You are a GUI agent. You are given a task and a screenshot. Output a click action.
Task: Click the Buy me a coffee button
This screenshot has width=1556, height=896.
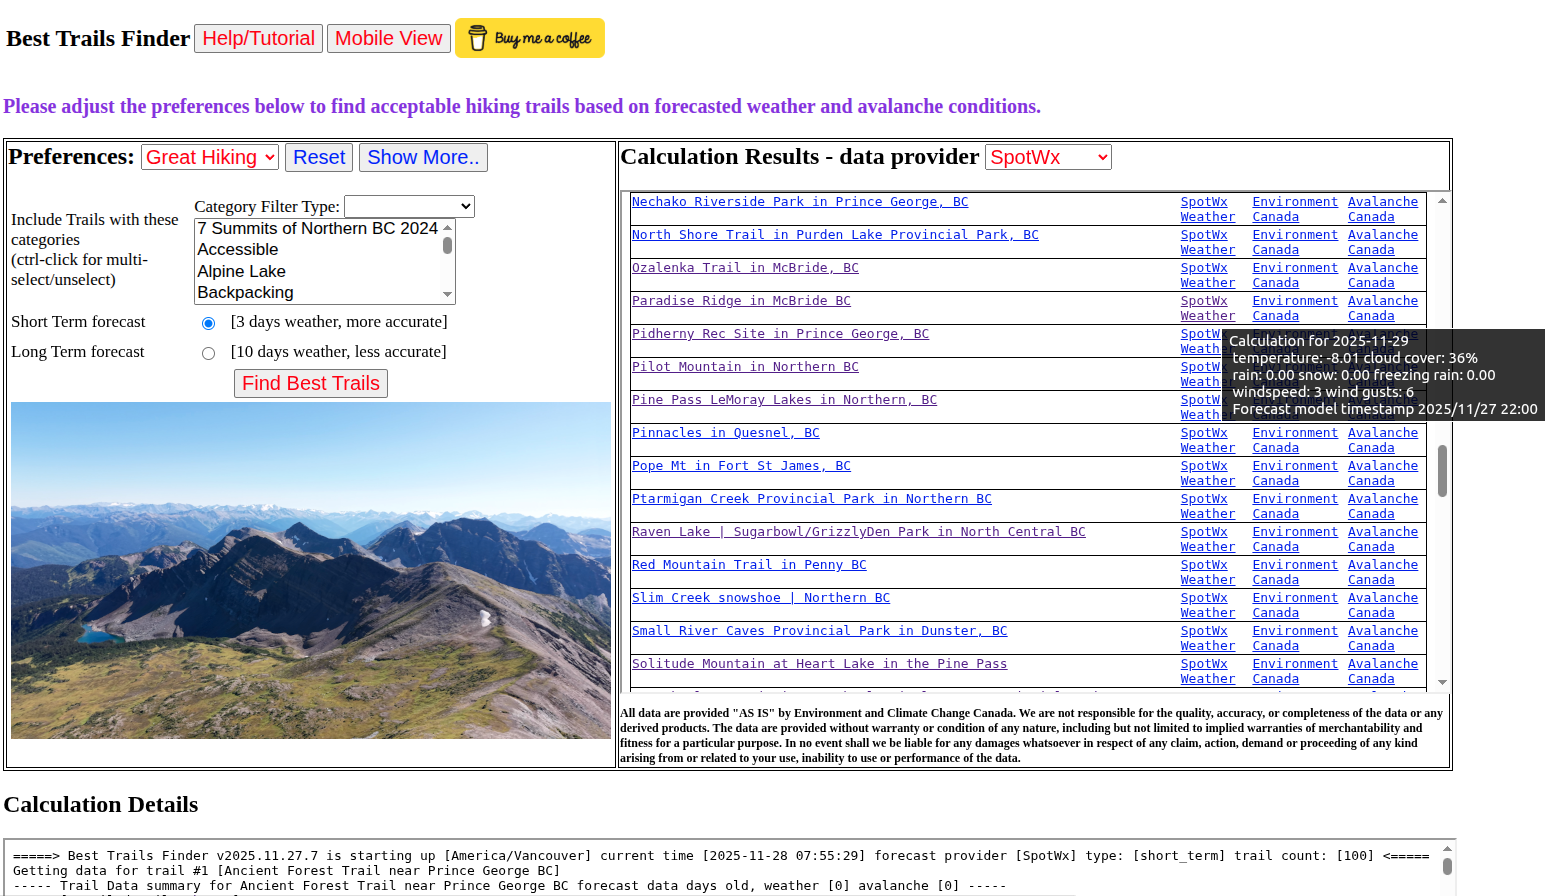tap(529, 38)
